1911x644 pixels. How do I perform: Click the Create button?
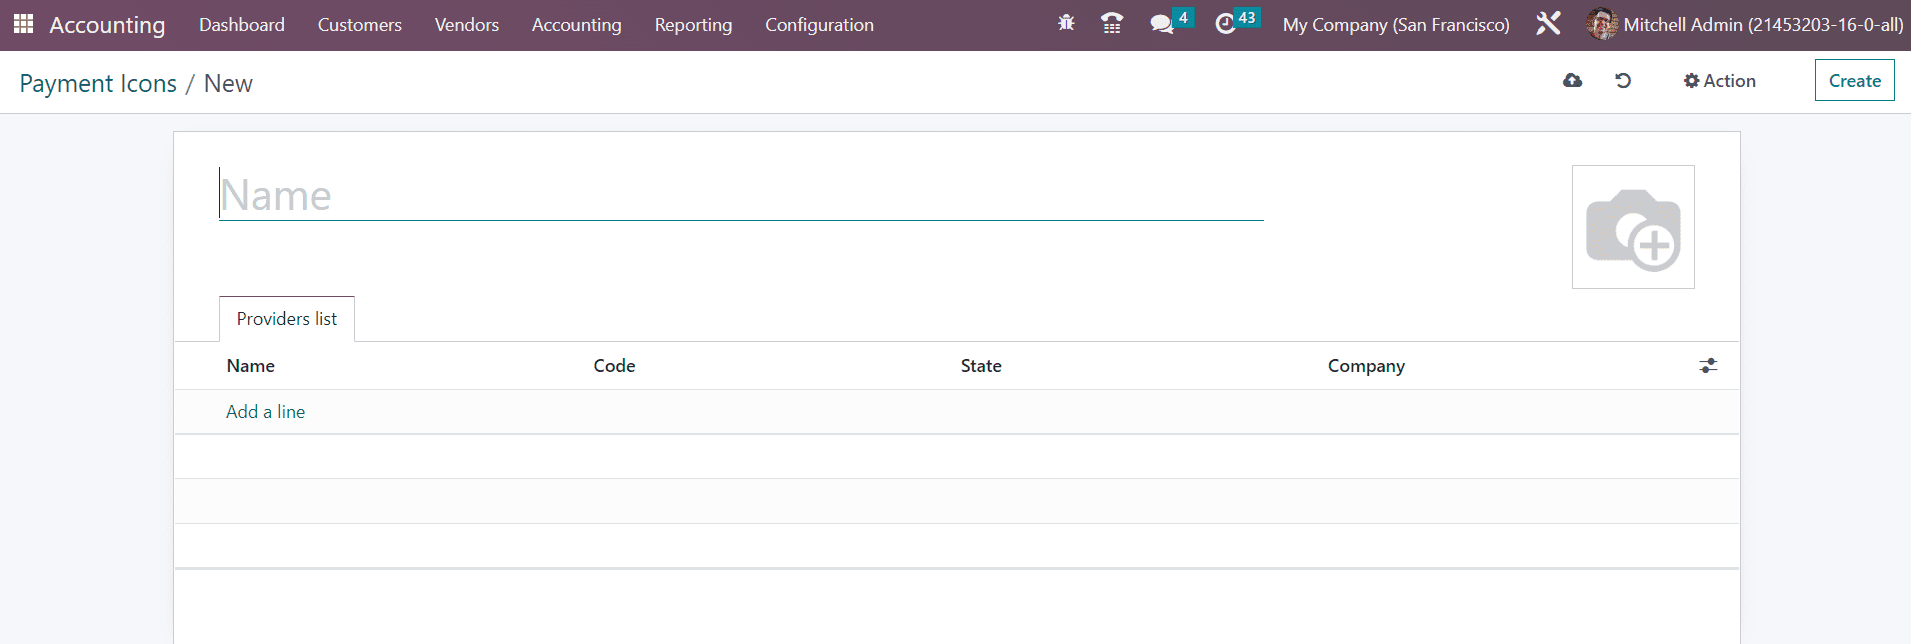1855,81
